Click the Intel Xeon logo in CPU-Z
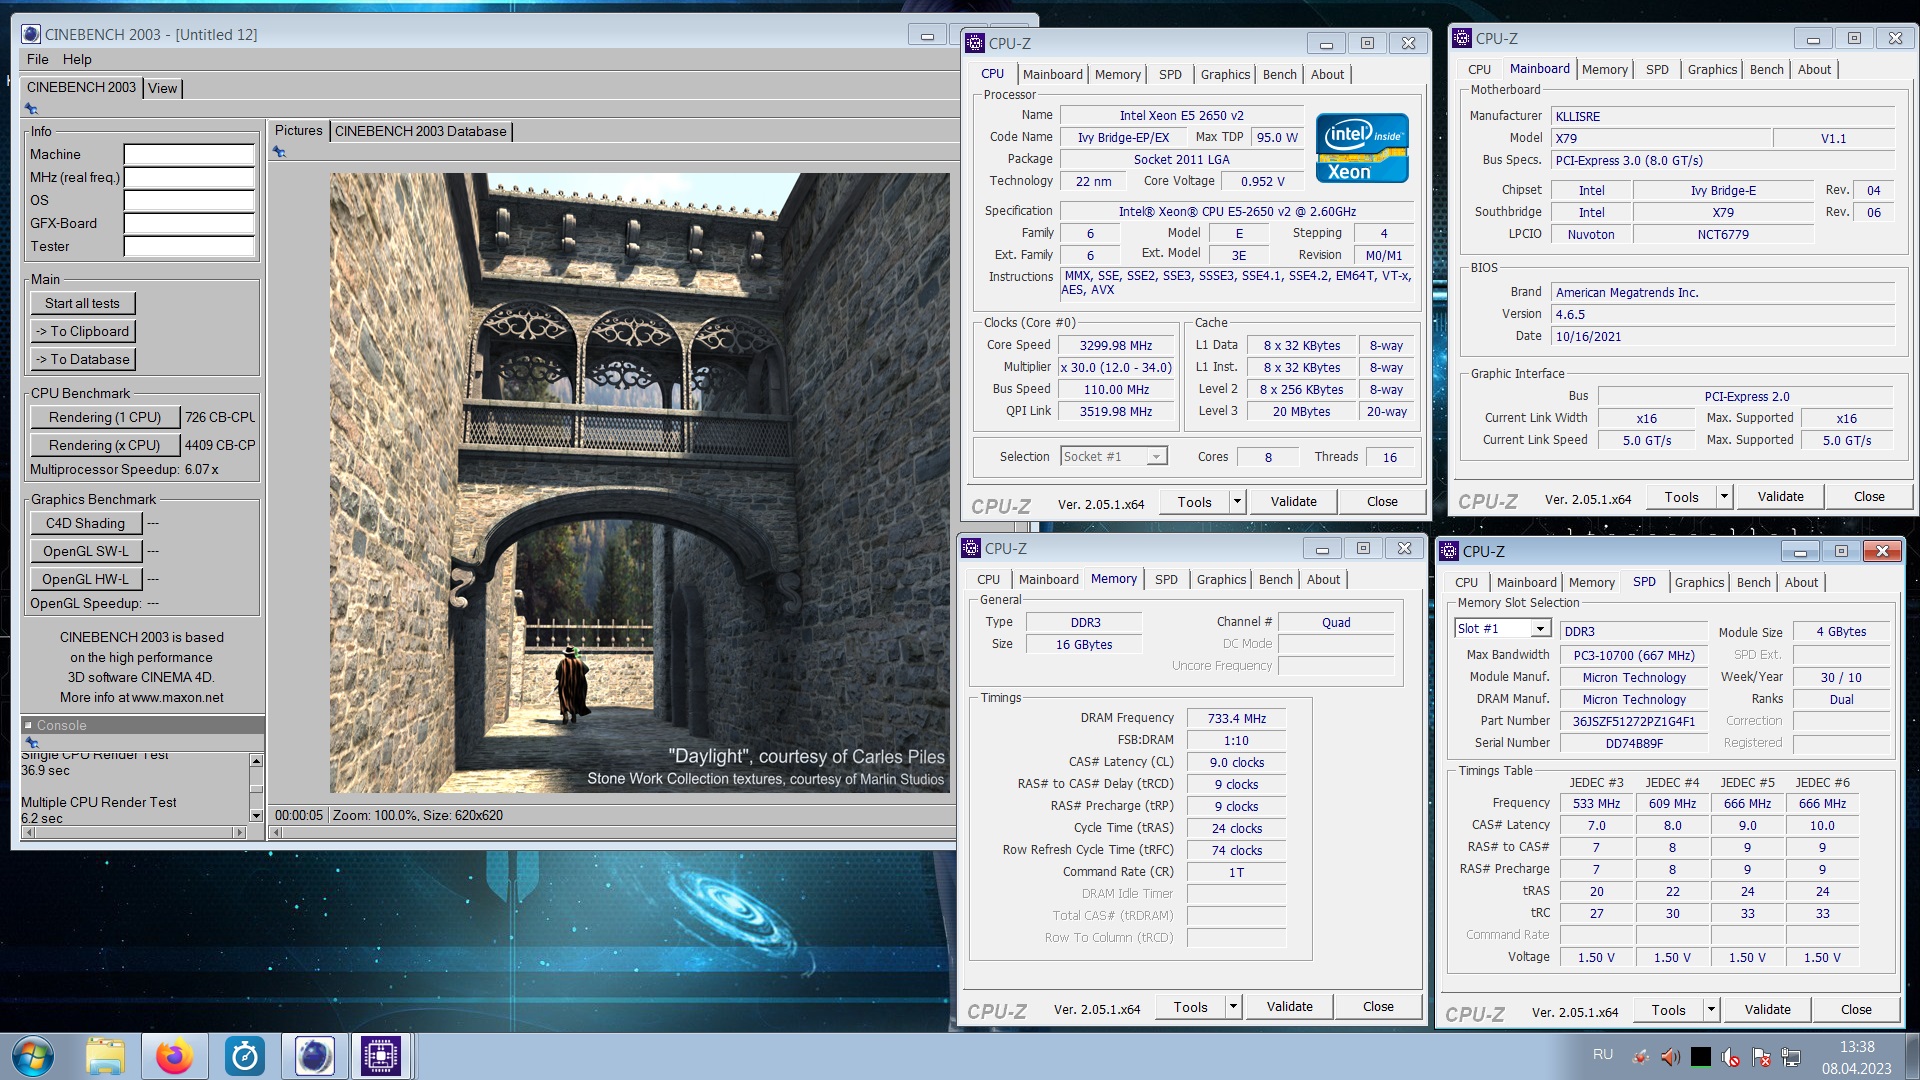Image resolution: width=1920 pixels, height=1080 pixels. pos(1362,148)
